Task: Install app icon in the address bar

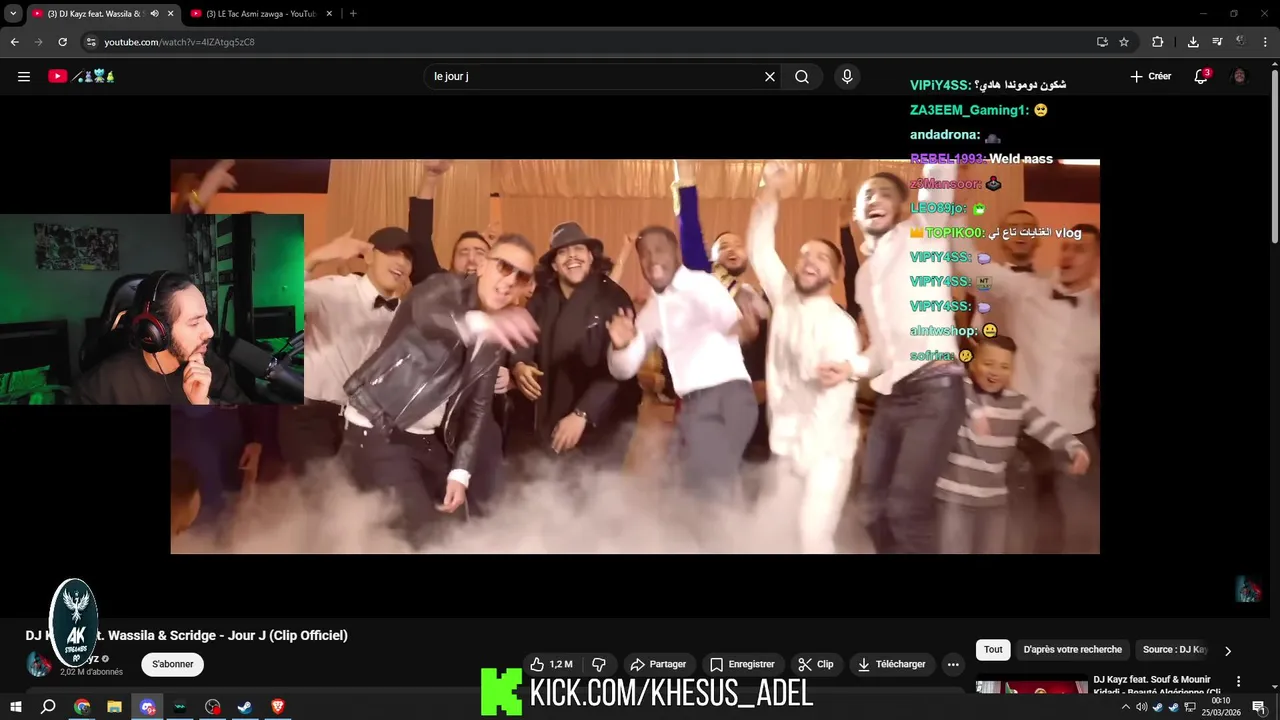Action: 1102,42
